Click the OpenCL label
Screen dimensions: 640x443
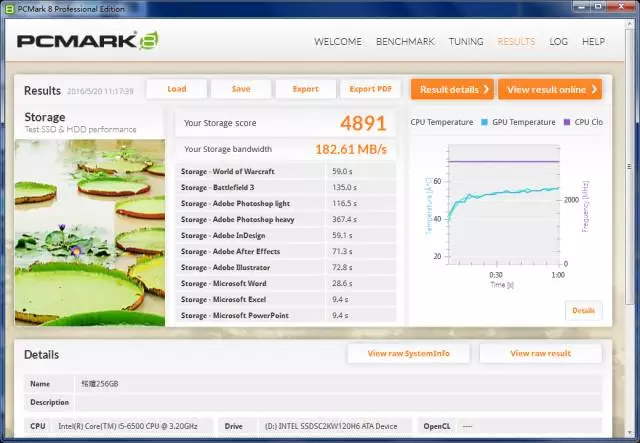point(437,426)
